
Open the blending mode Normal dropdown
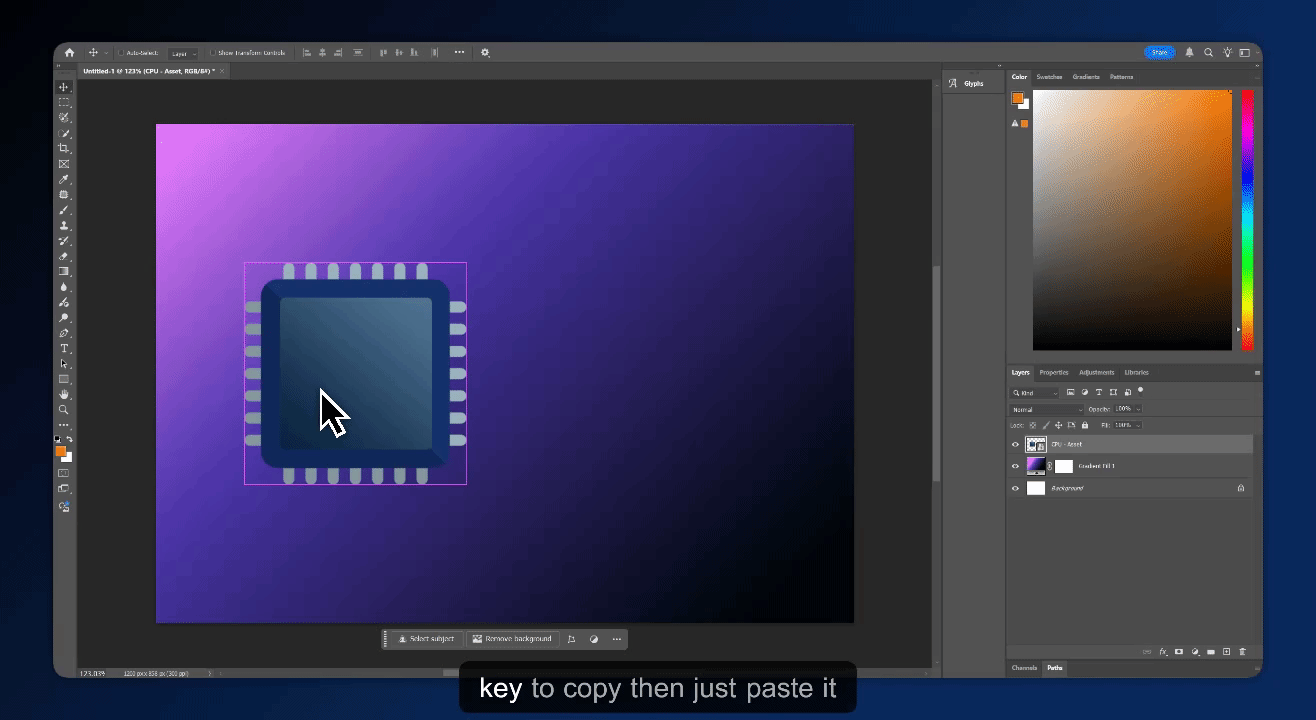(1046, 409)
